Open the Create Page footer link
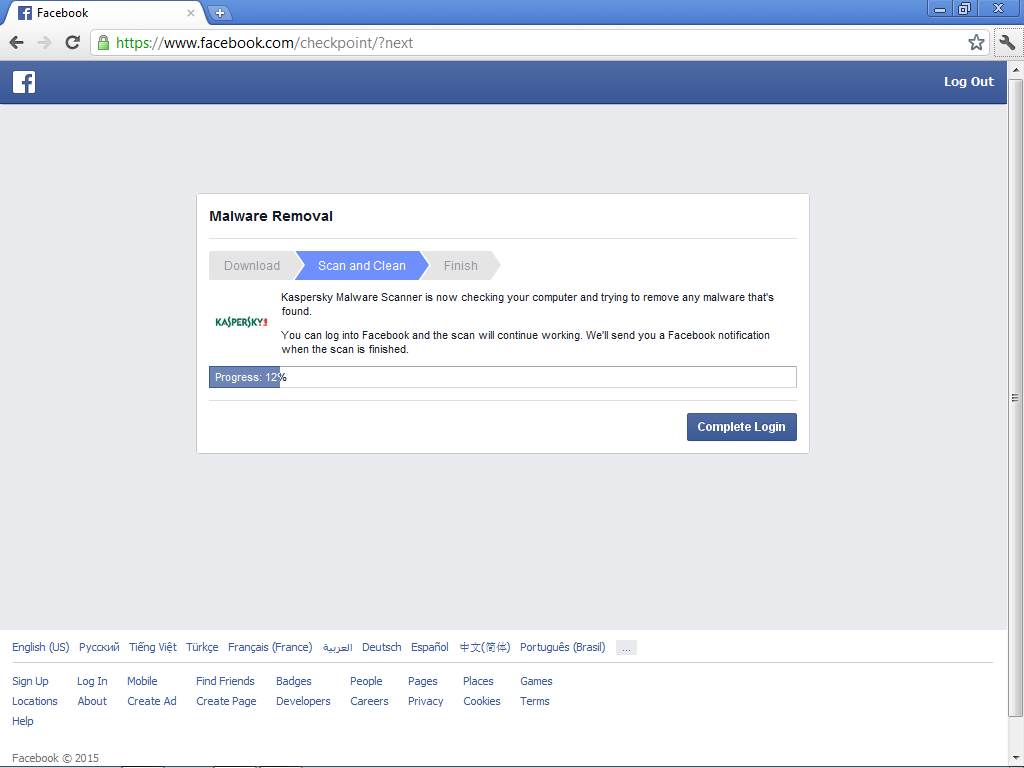The width and height of the screenshot is (1024, 768). pyautogui.click(x=226, y=701)
